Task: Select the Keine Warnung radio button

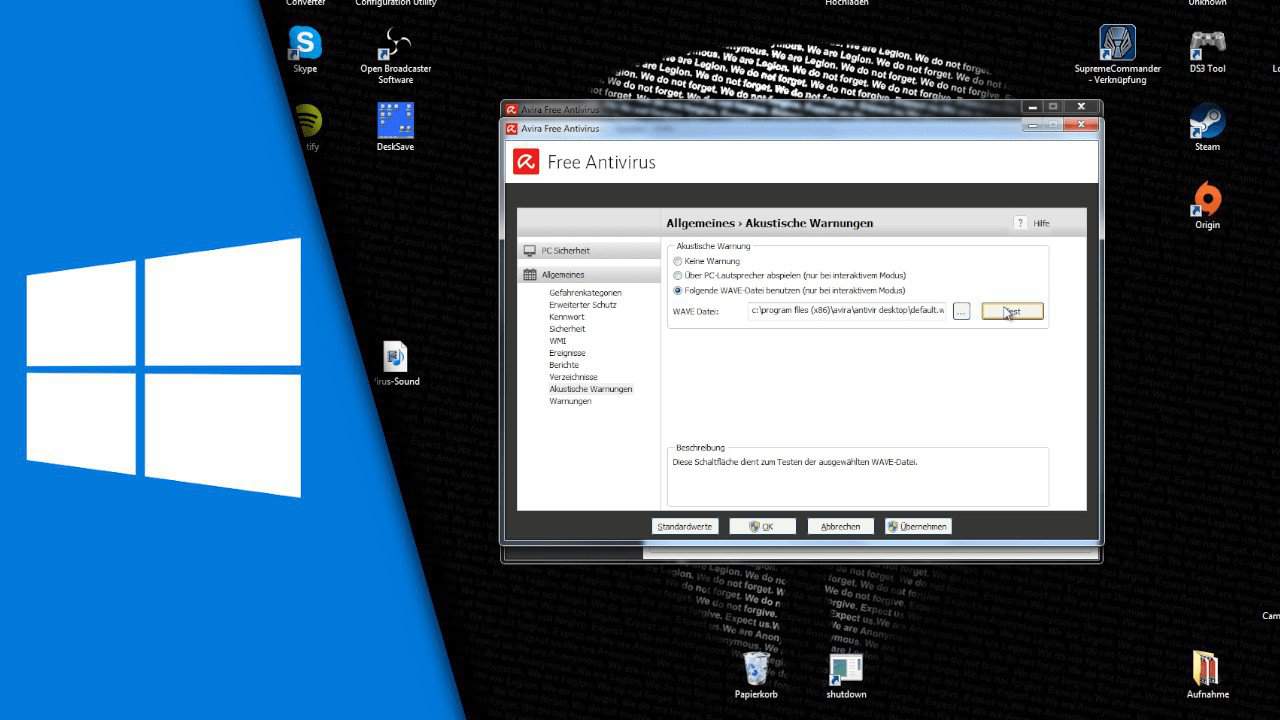Action: pyautogui.click(x=678, y=261)
